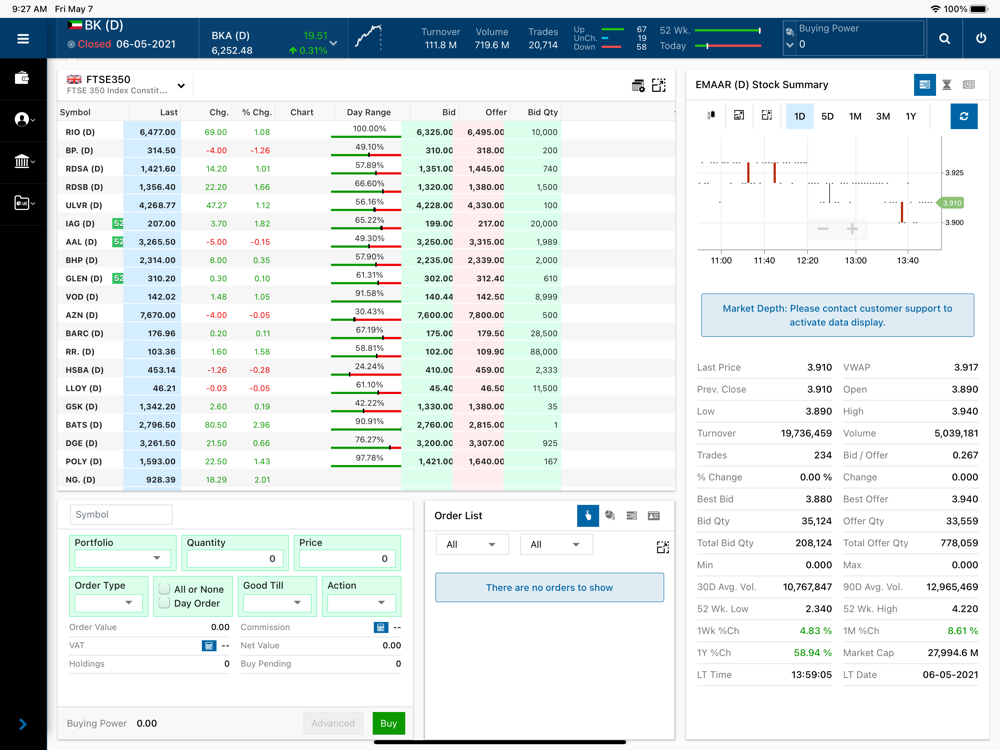
Task: Sort table by Bid Qty column header
Action: click(x=543, y=112)
